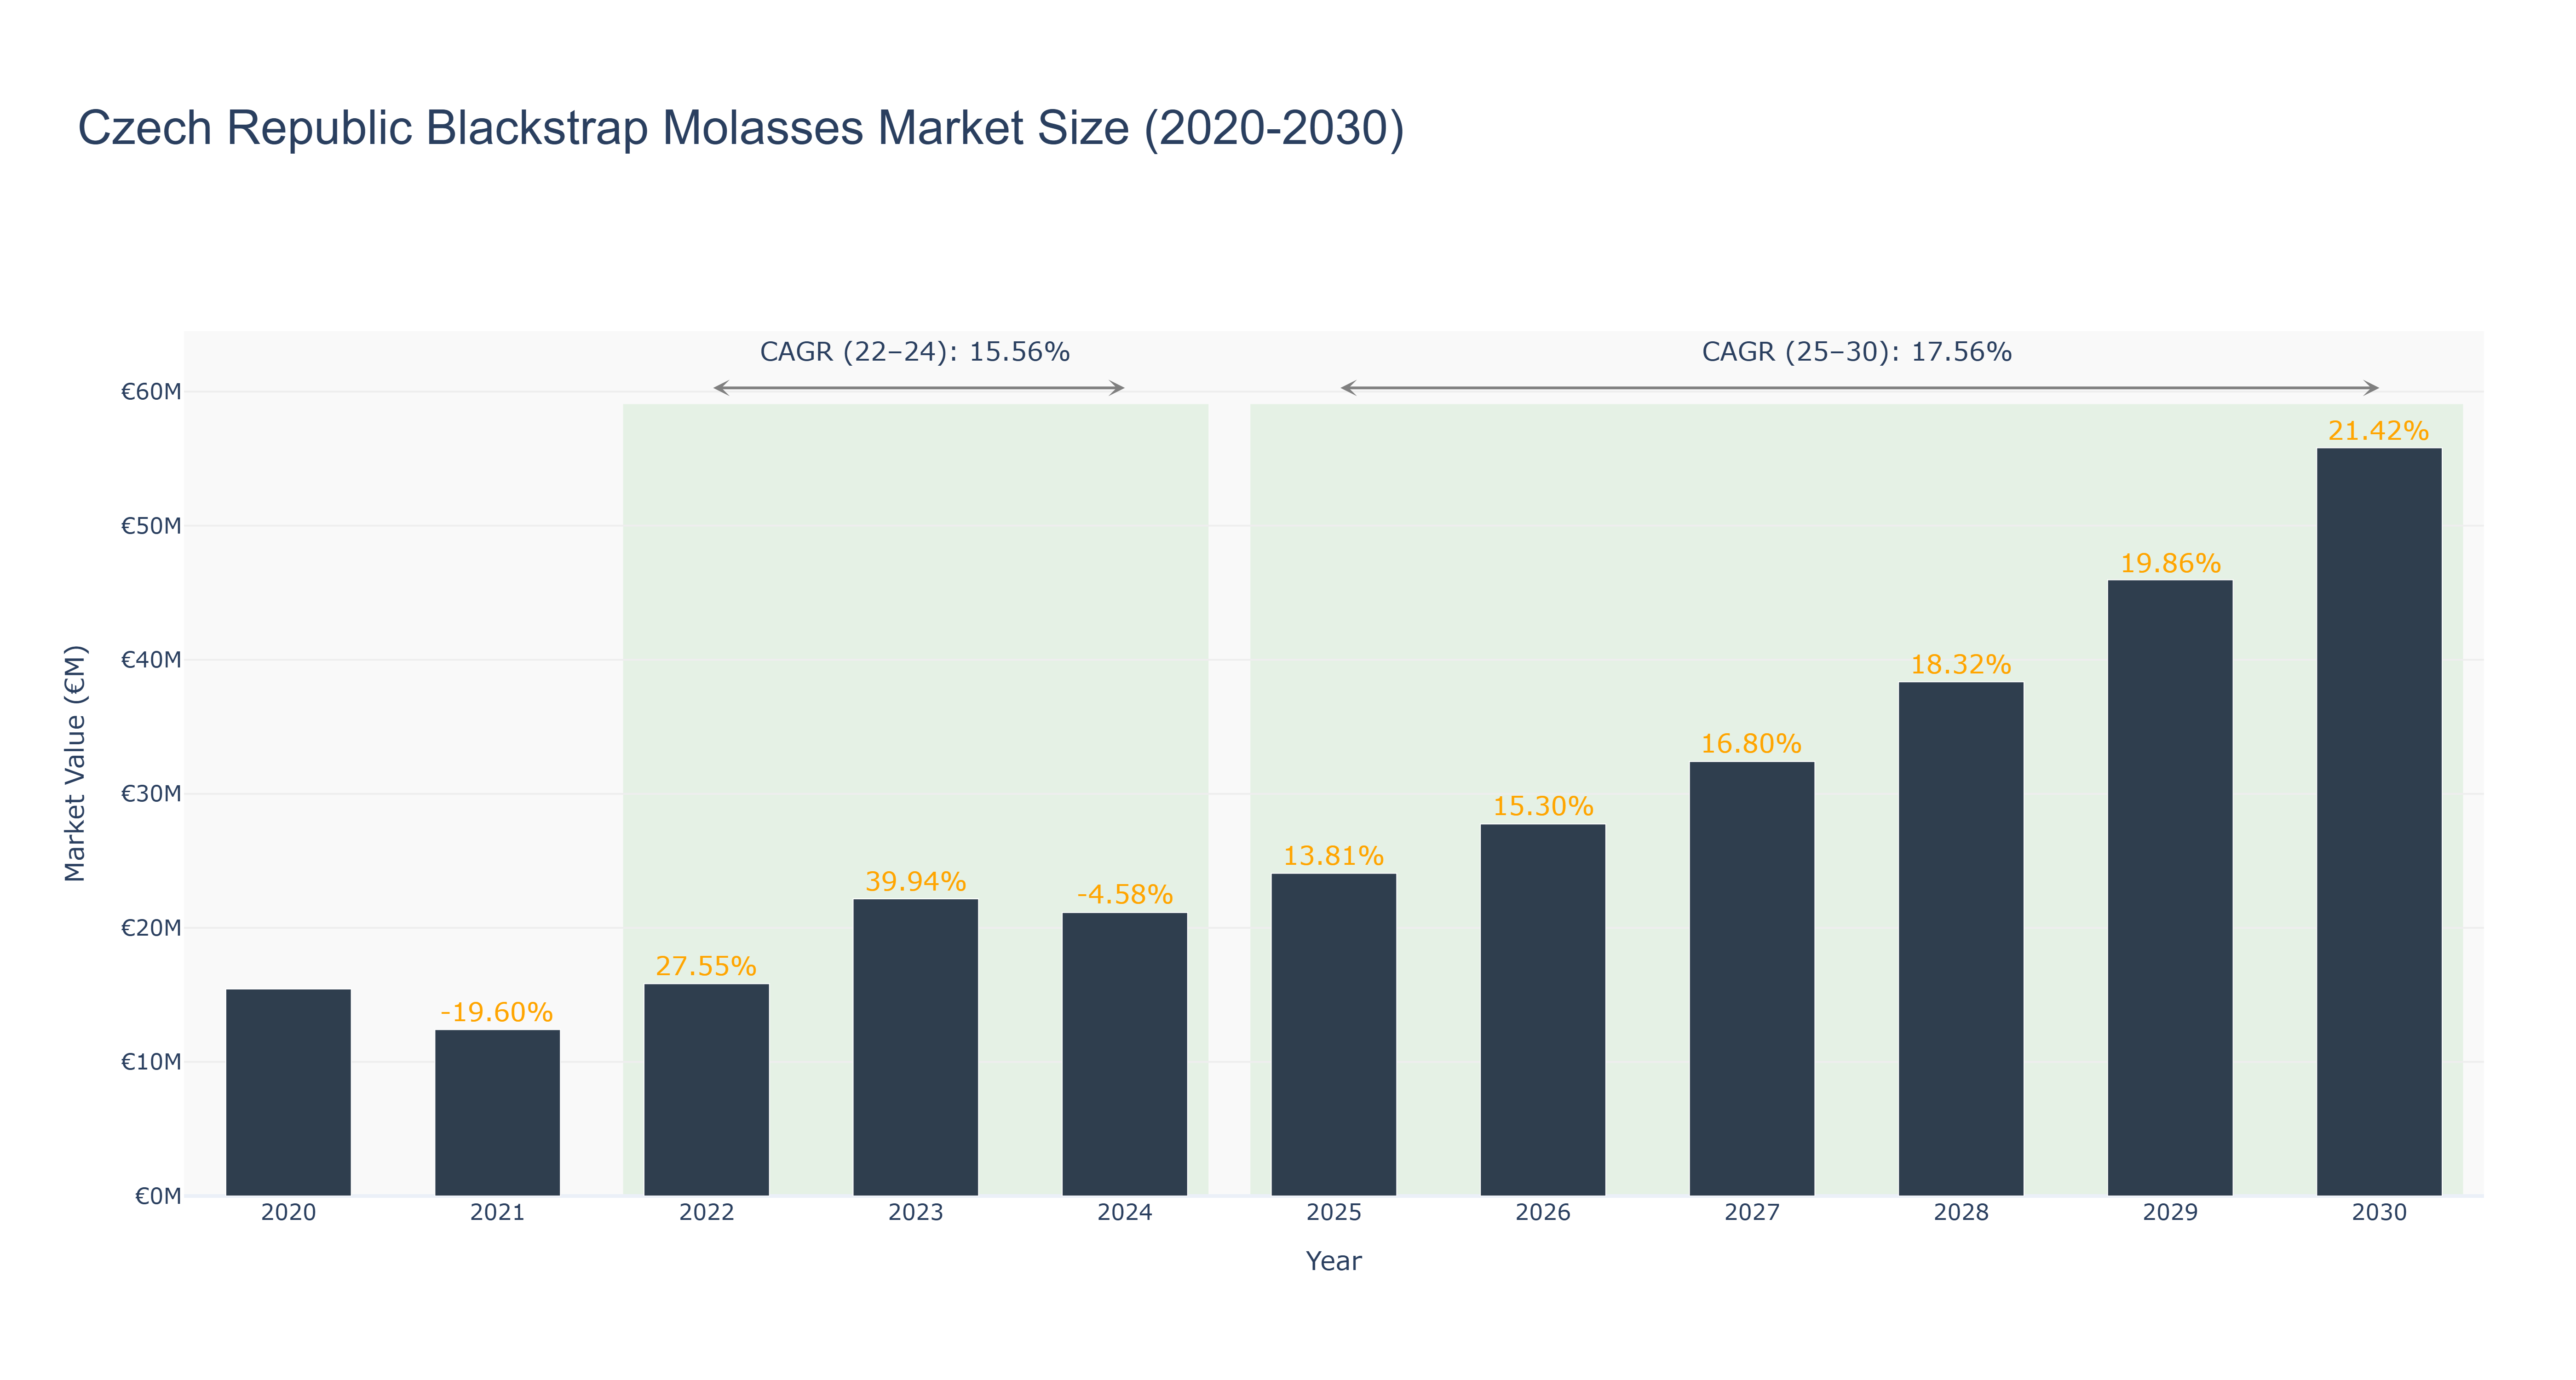Screen dimensions: 2576x1380
Task: Select the 2023 market value bar
Action: click(915, 1047)
